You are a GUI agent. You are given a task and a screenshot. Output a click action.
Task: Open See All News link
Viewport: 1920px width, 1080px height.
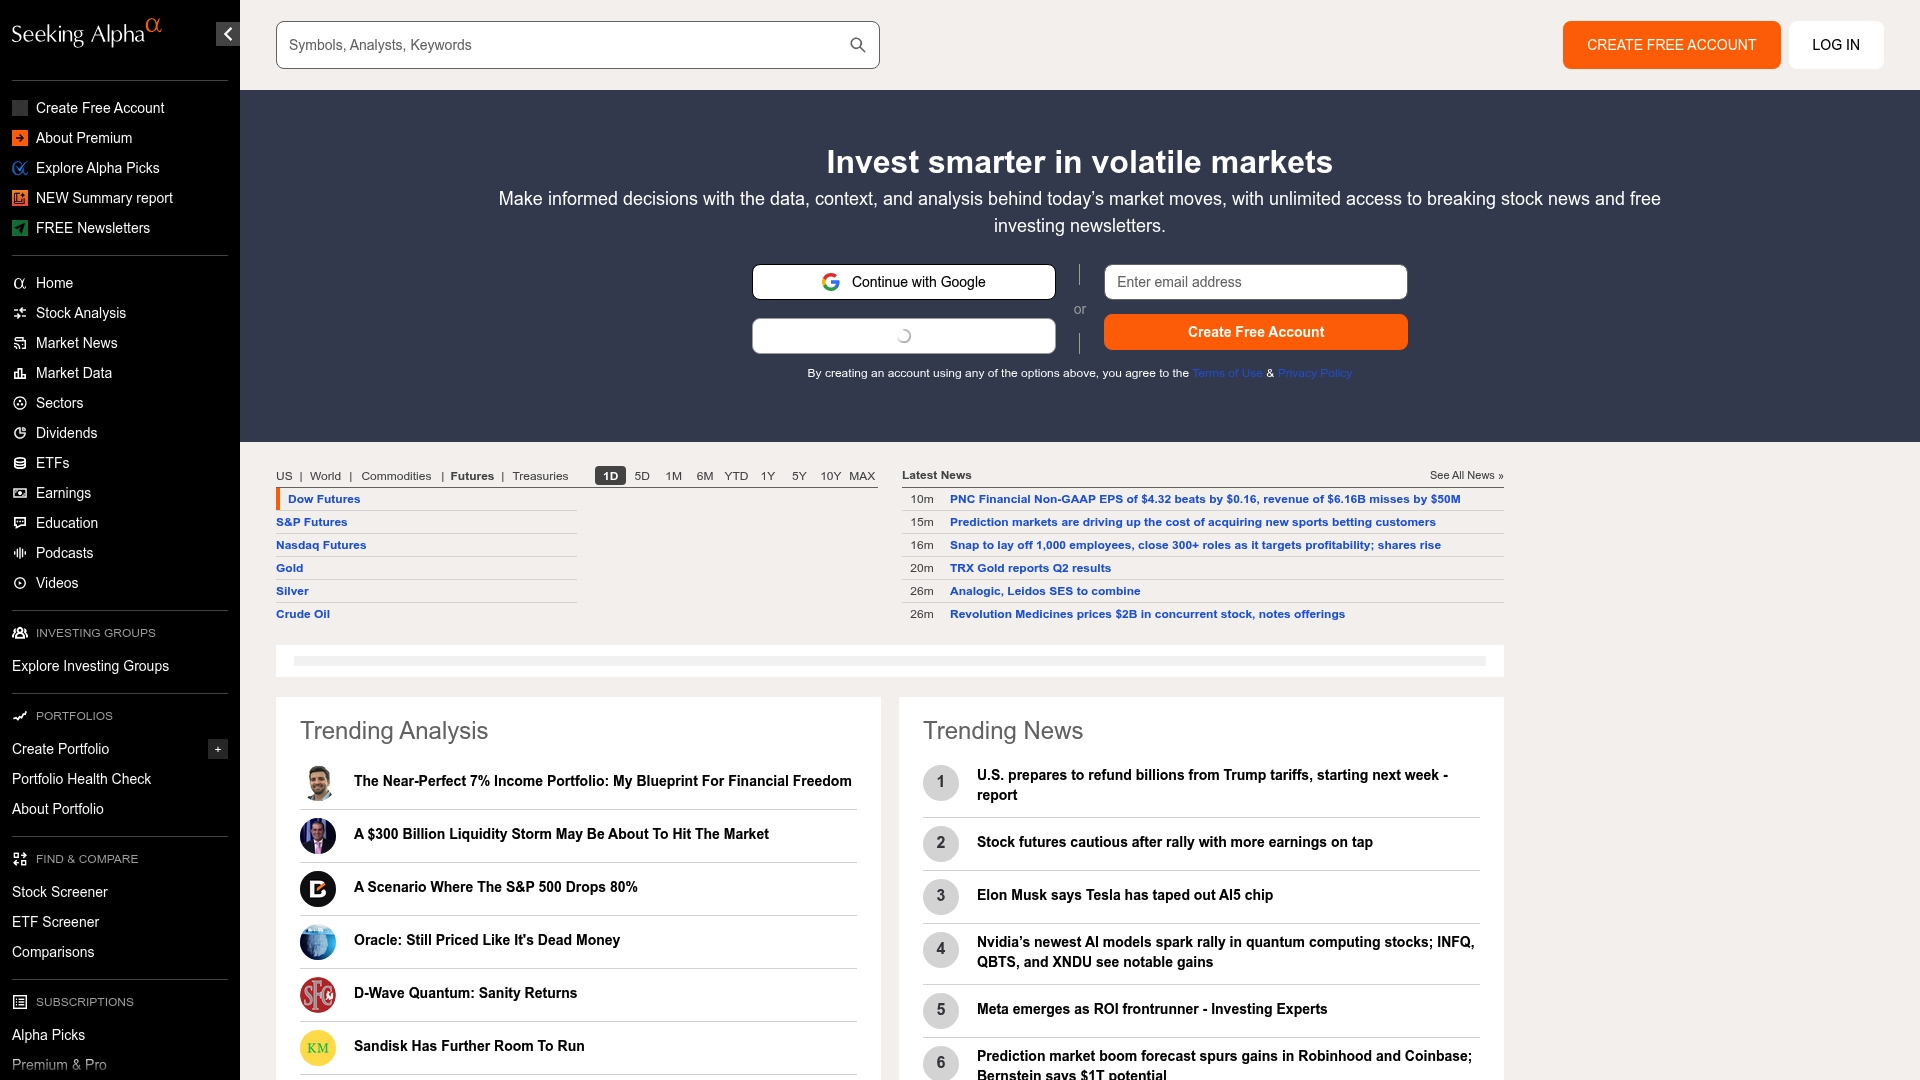[1466, 475]
